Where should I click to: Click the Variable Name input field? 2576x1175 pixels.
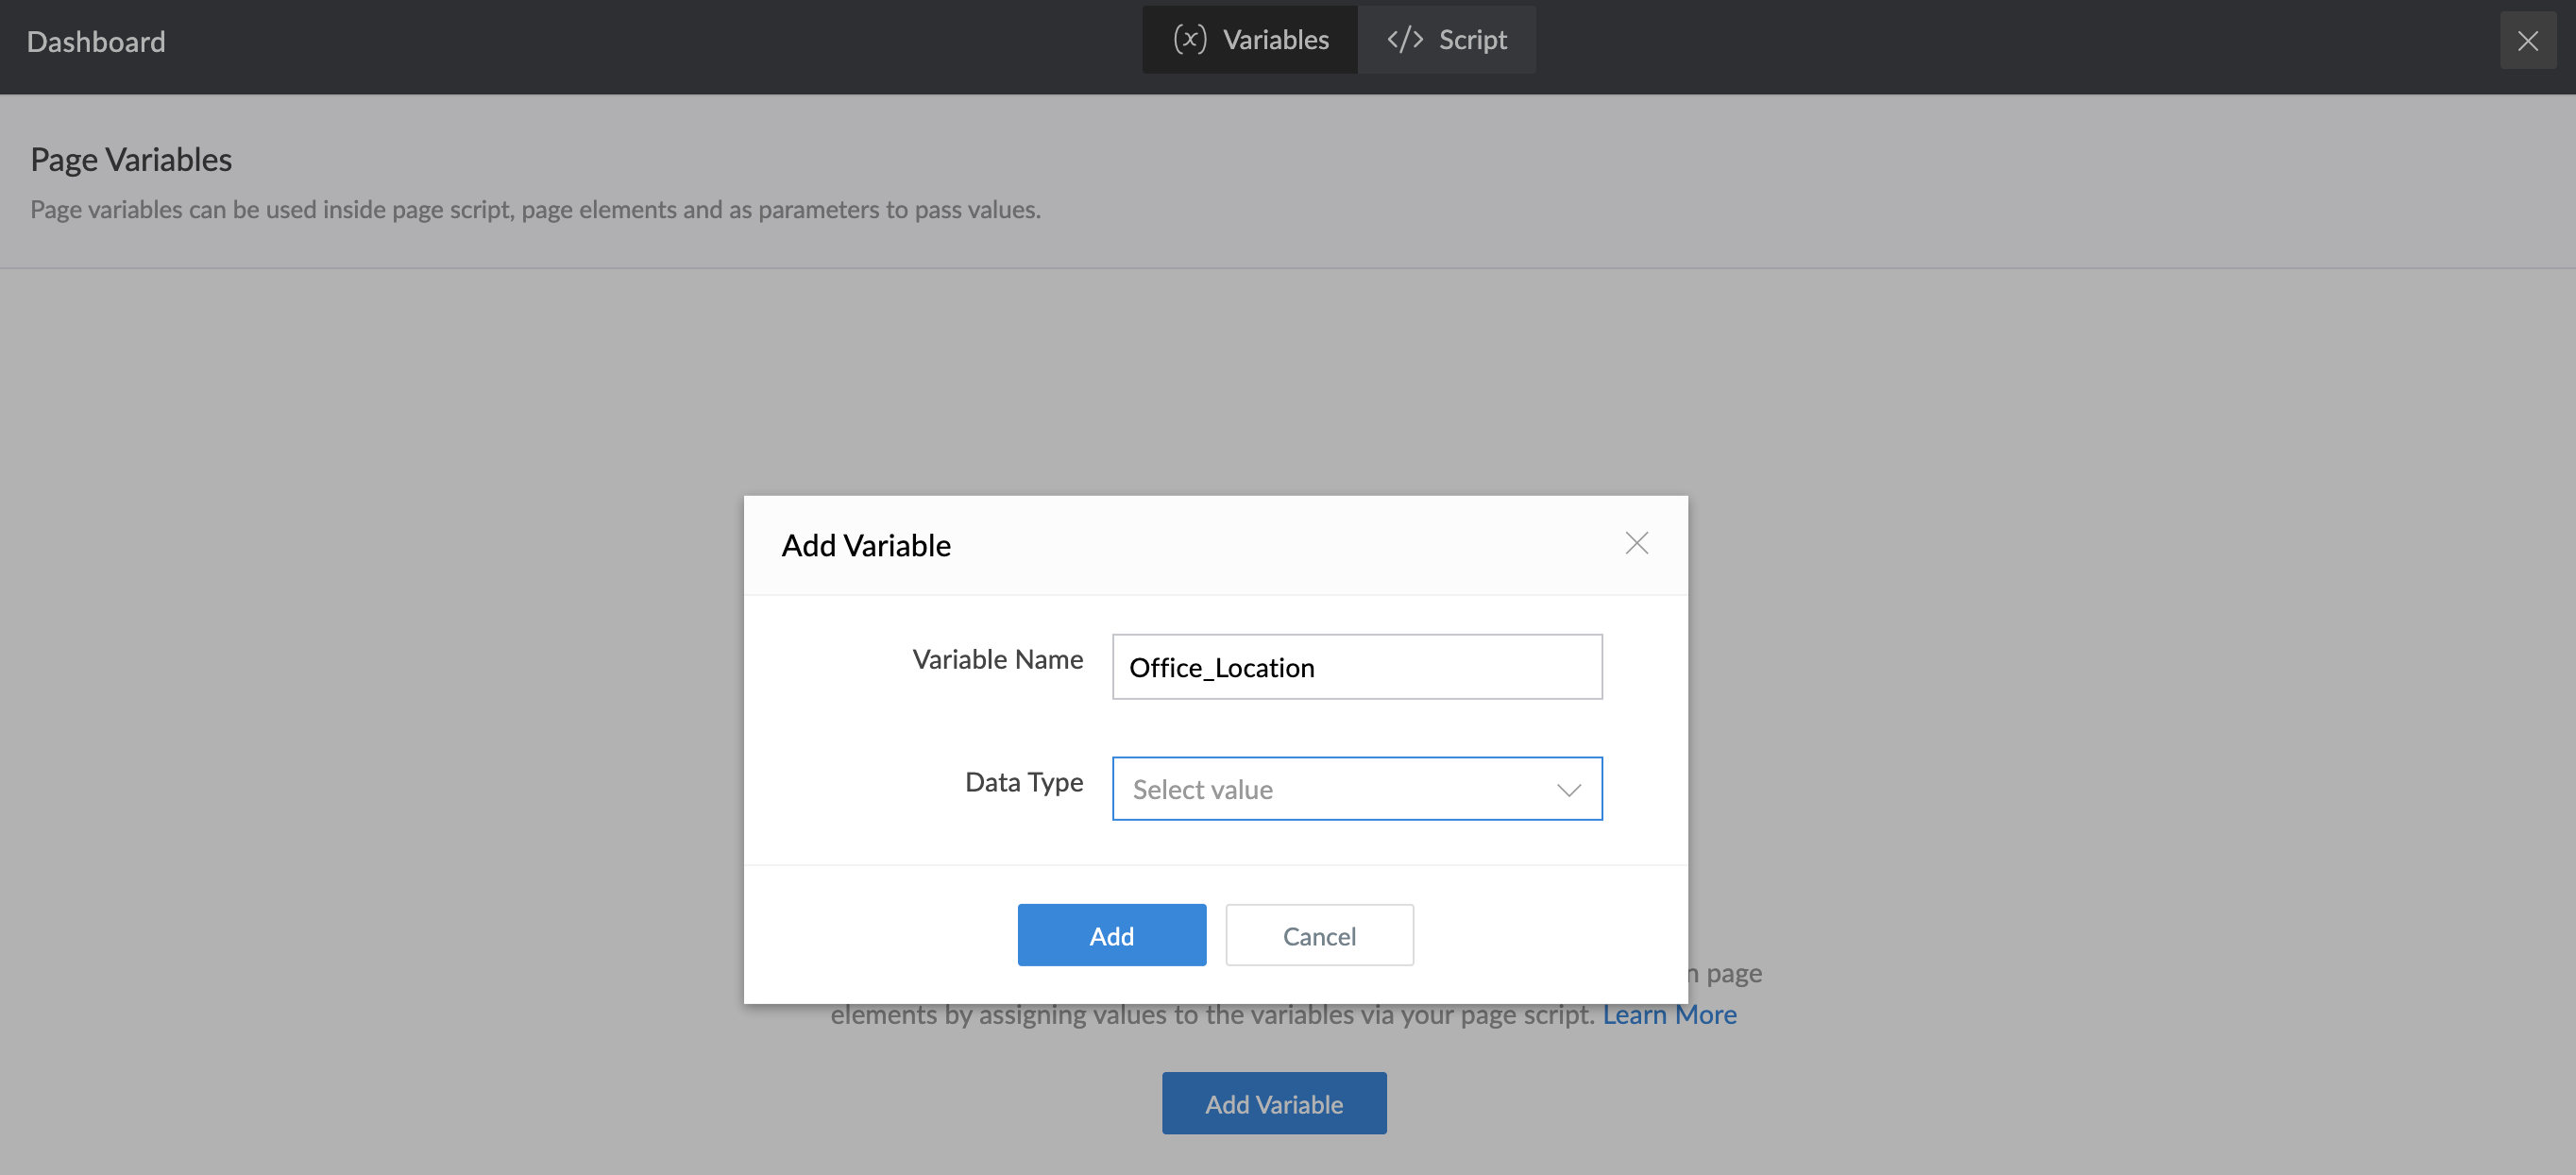click(1356, 667)
